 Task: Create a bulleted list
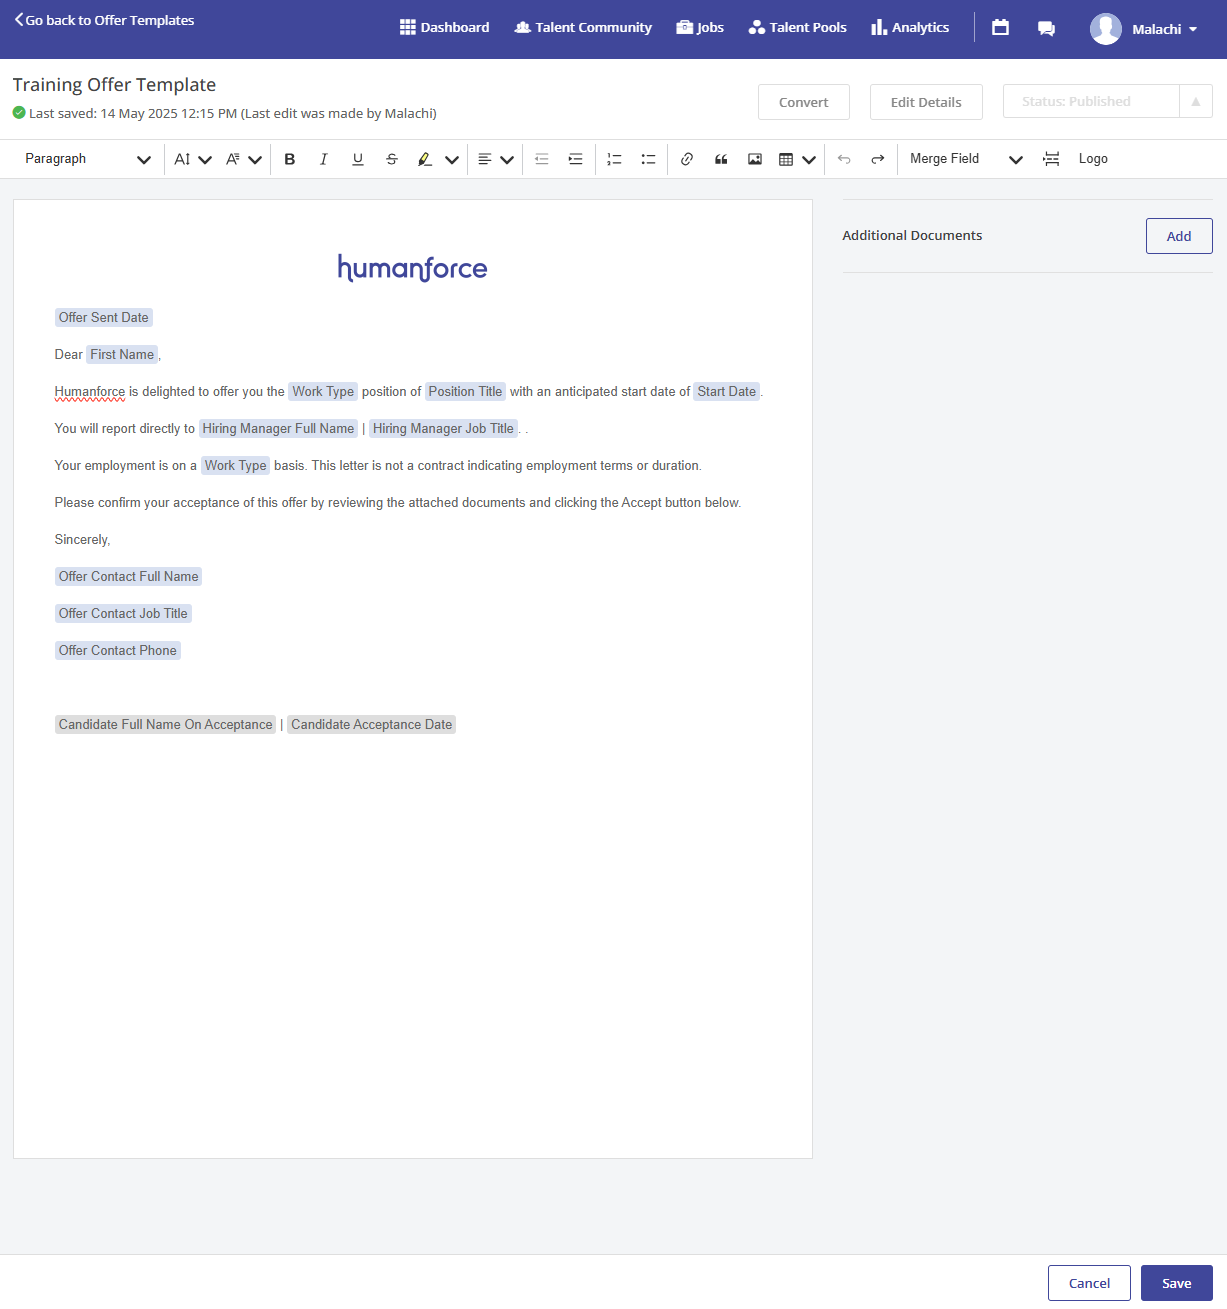click(x=648, y=159)
